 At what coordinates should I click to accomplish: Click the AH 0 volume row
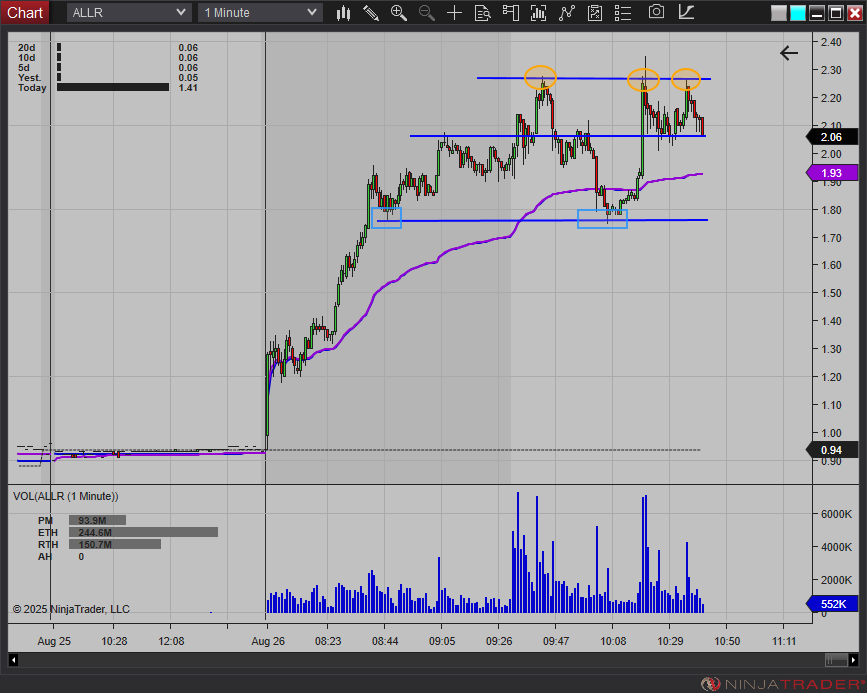[61, 556]
